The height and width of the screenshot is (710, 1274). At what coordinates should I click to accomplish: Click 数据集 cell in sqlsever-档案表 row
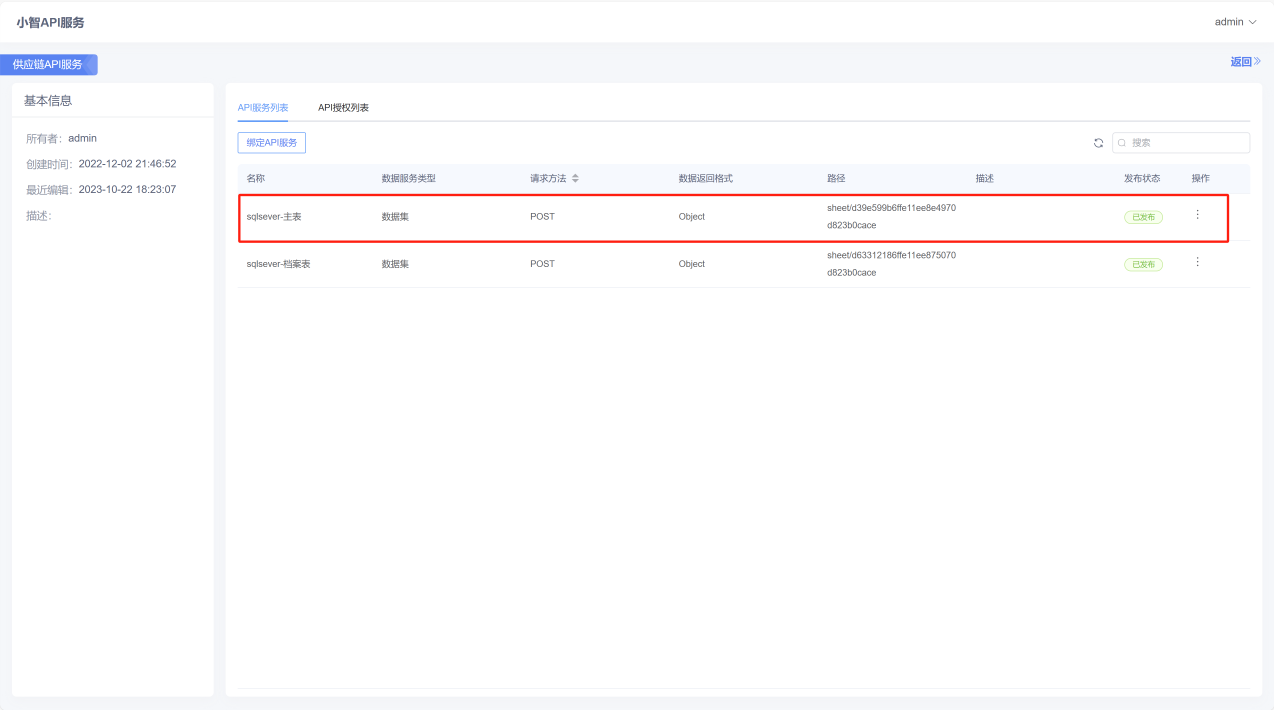[x=395, y=264]
